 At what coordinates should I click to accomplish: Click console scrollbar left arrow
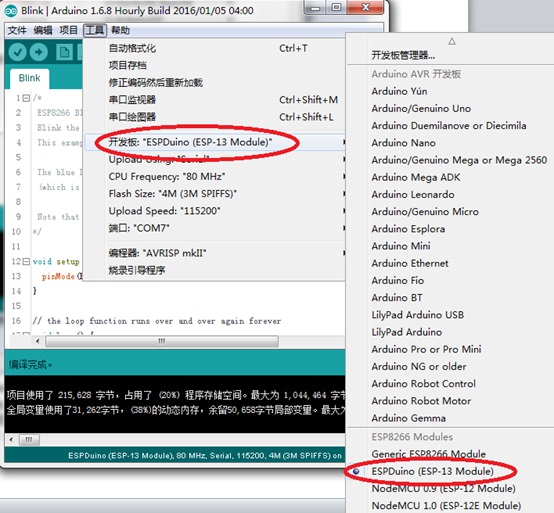(x=11, y=440)
